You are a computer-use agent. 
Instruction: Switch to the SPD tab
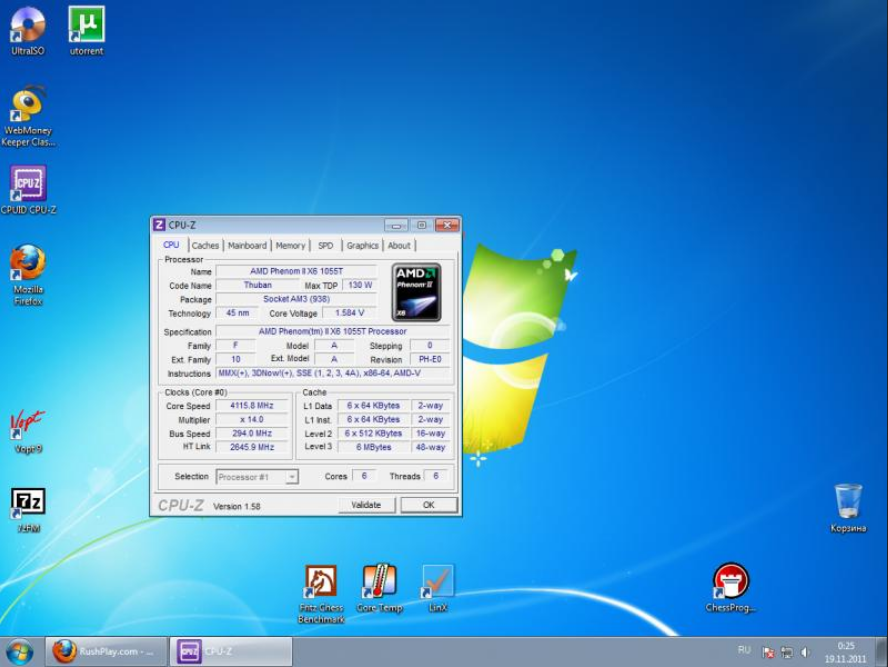click(326, 245)
